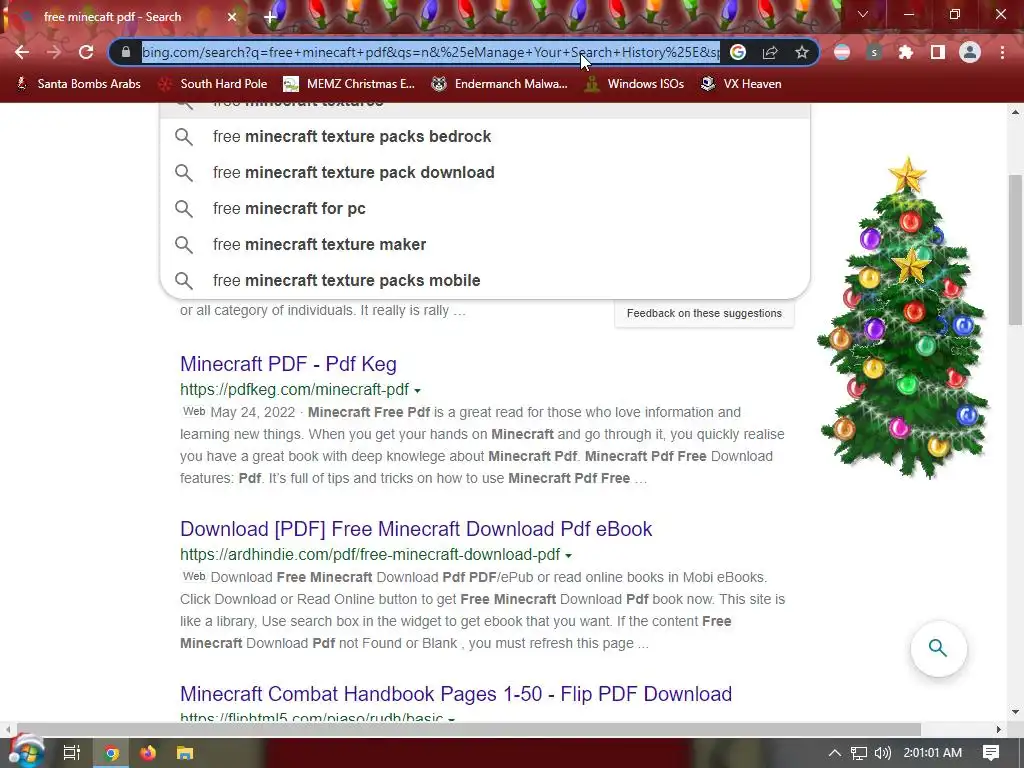Screen dimensions: 1024x768
Task: Launch Firefox from the taskbar
Action: (x=148, y=753)
